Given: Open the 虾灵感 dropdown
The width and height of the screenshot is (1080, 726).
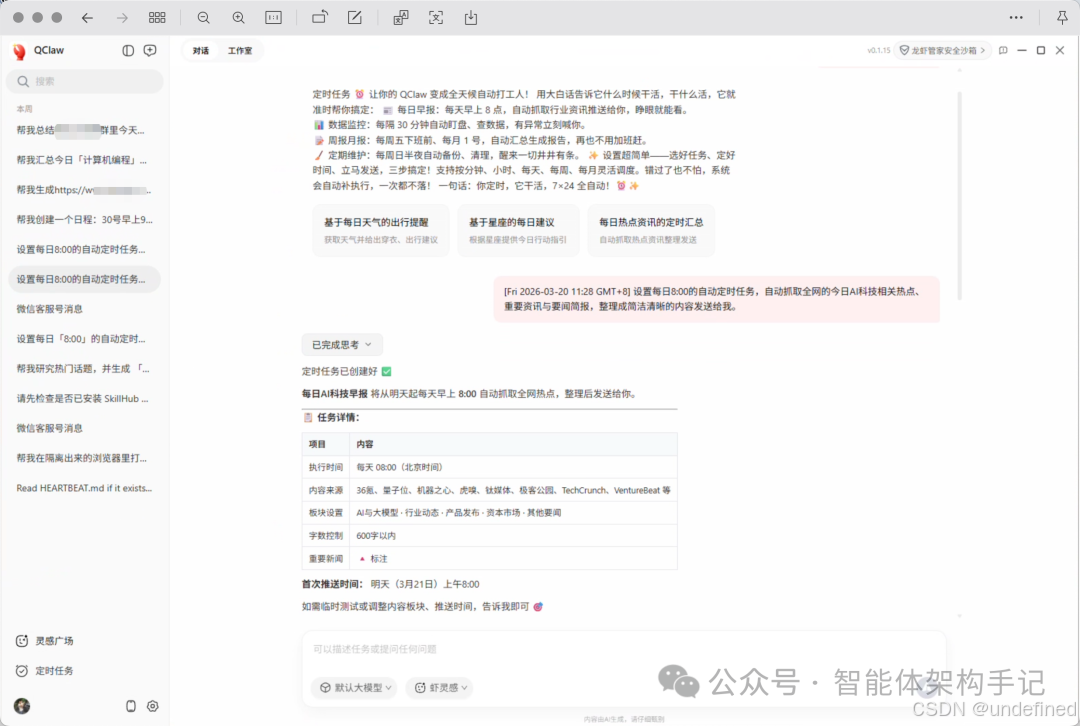Looking at the screenshot, I should coord(441,687).
